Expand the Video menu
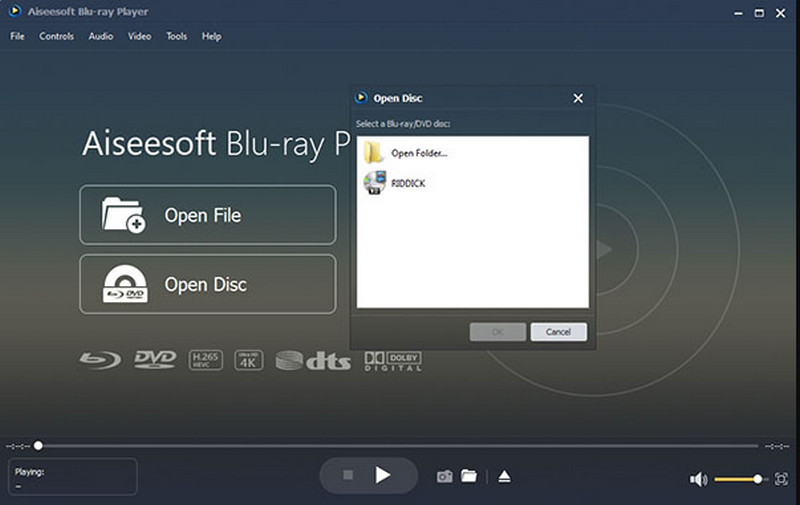The height and width of the screenshot is (505, 800). [139, 36]
